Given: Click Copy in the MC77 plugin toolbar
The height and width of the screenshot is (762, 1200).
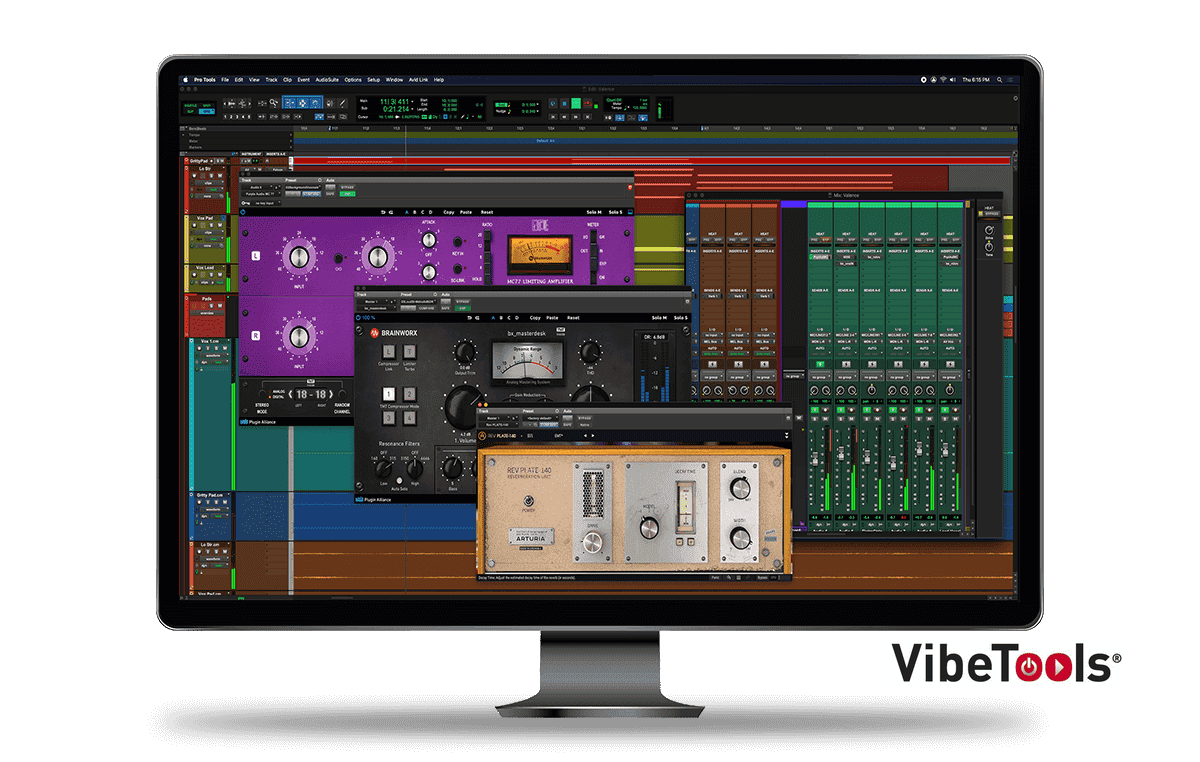Looking at the screenshot, I should (449, 212).
